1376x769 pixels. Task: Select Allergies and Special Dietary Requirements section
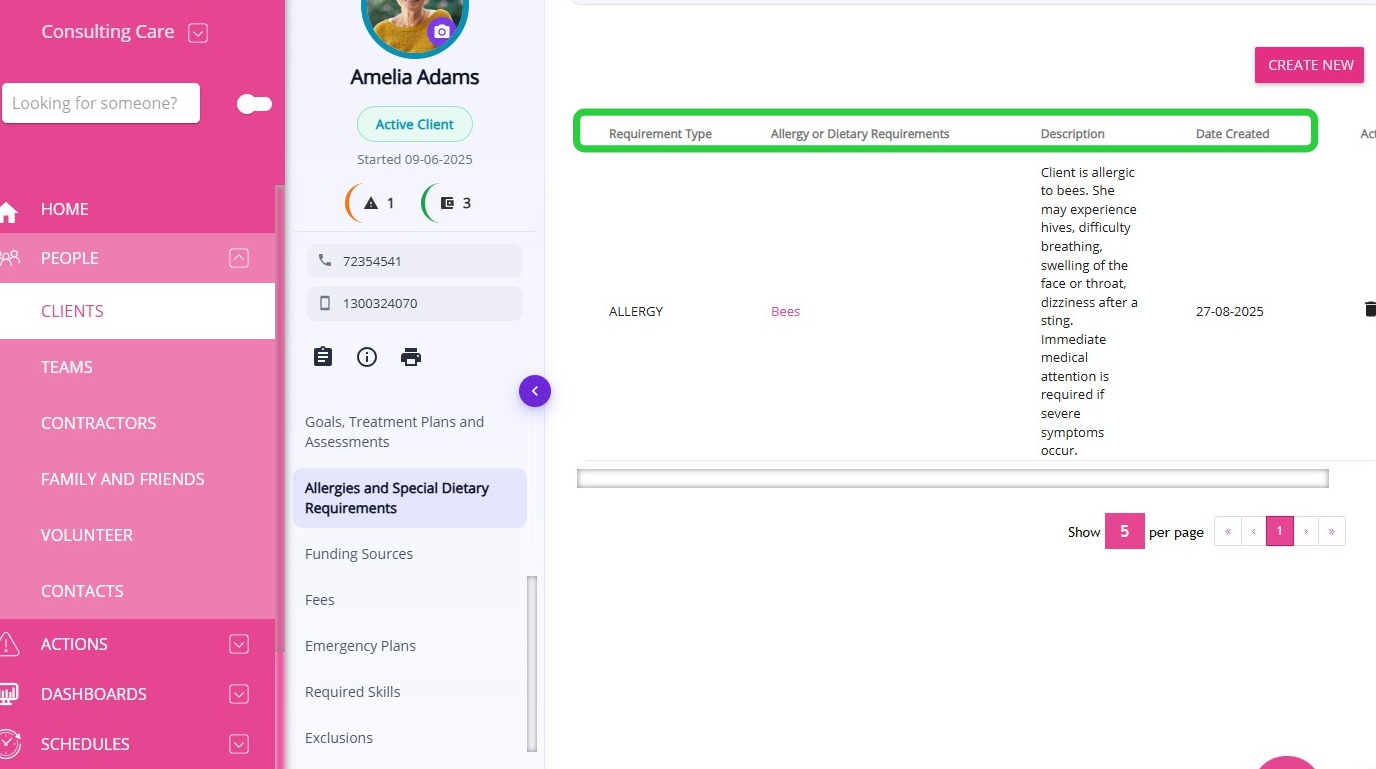(x=410, y=498)
